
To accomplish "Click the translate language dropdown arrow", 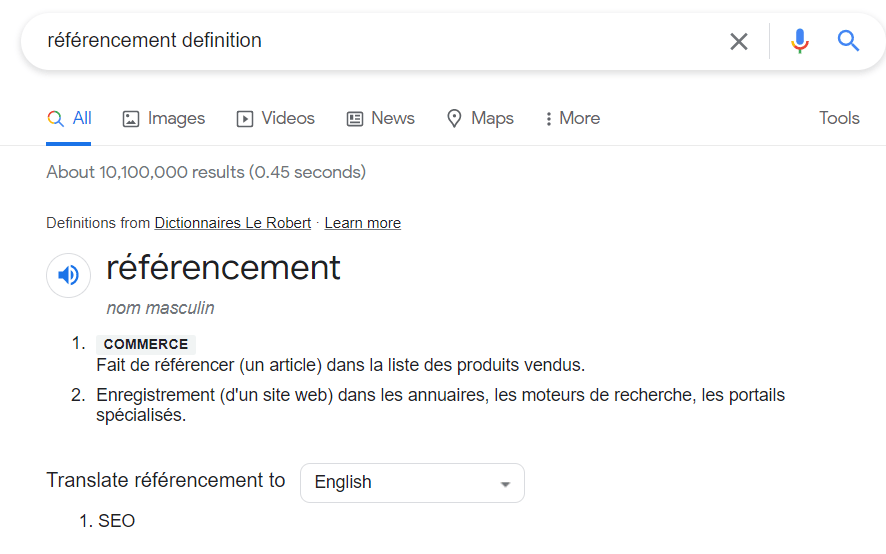I will 505,484.
